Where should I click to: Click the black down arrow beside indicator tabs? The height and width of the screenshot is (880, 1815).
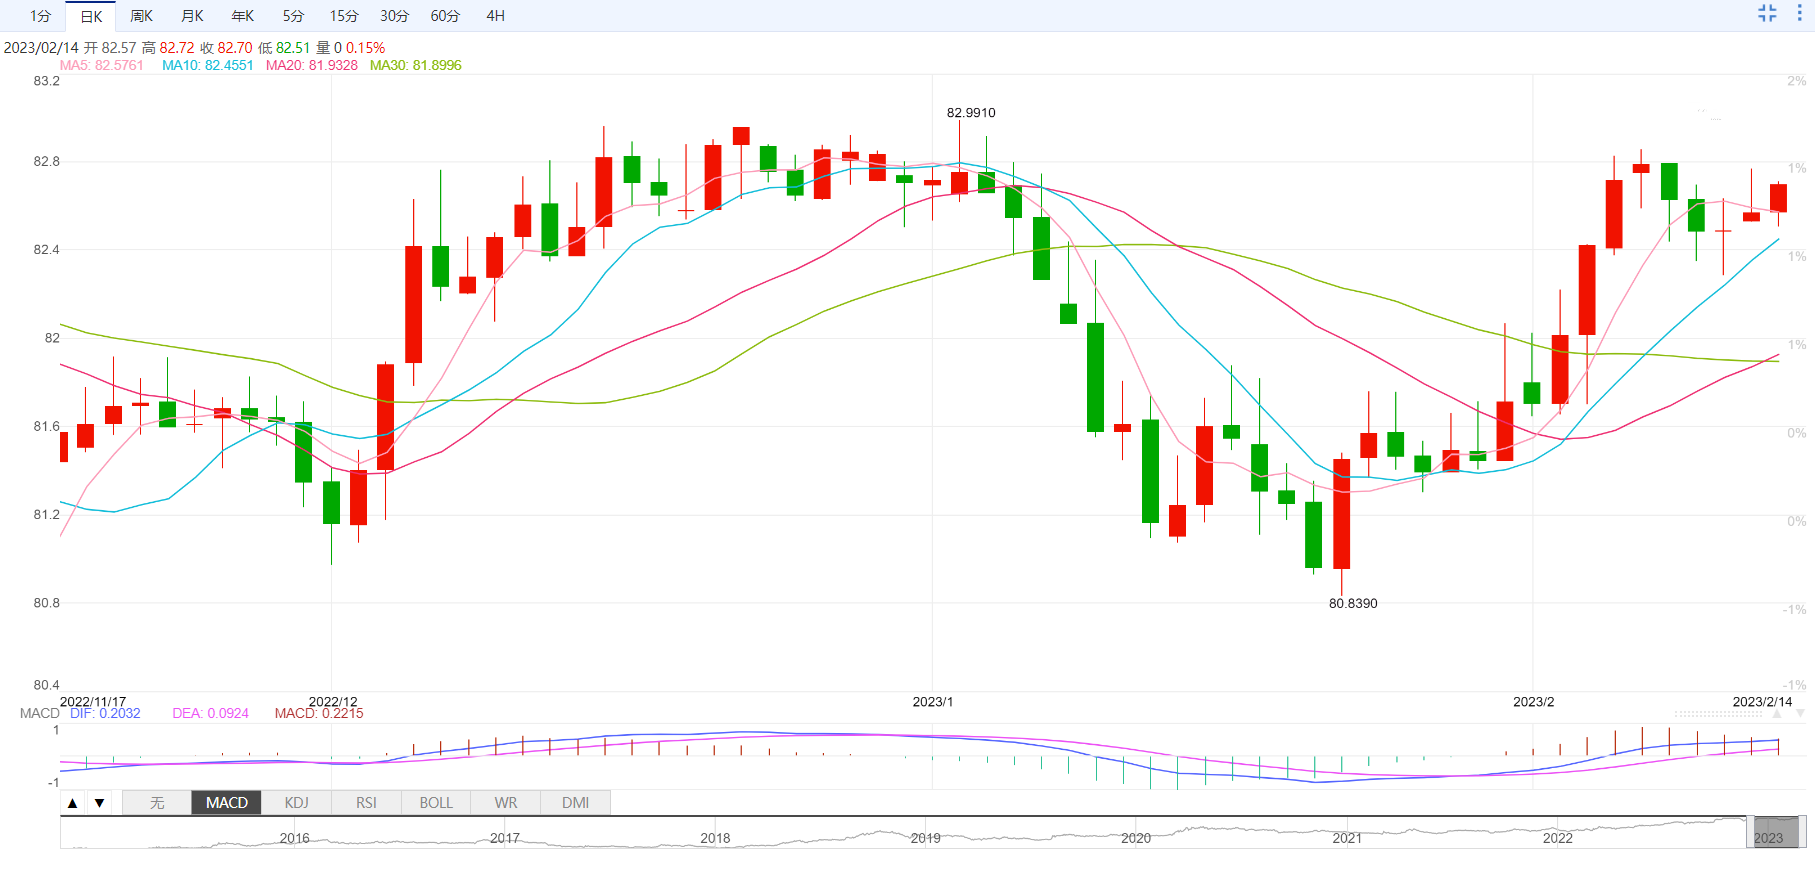coord(99,803)
